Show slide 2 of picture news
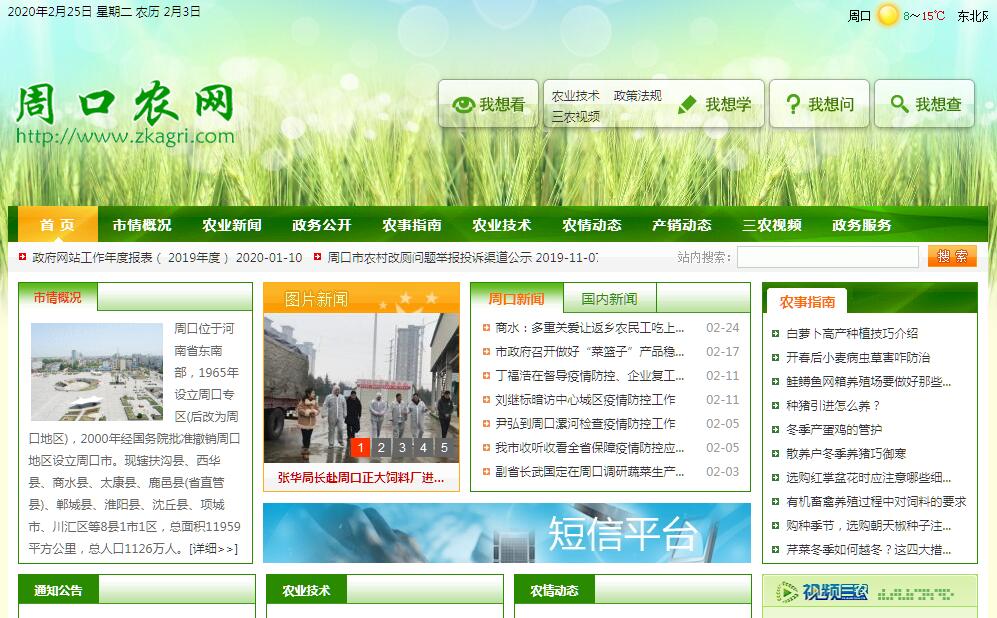This screenshot has height=618, width=997. [x=381, y=448]
